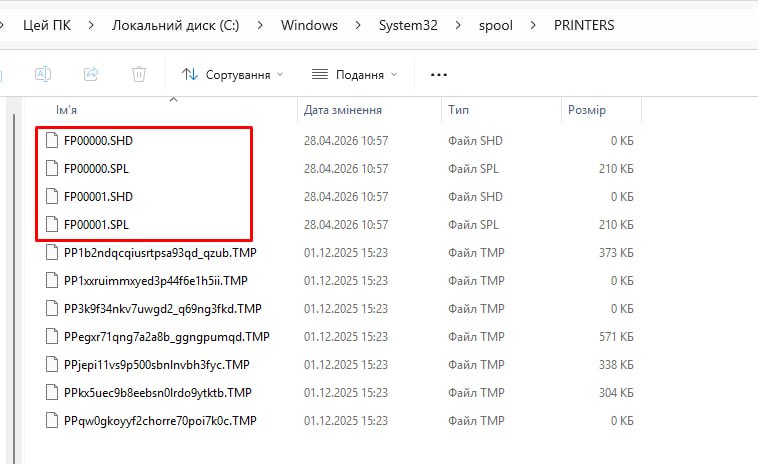This screenshot has height=464, width=758.
Task: Click the Share icon in the toolbar
Action: point(91,74)
